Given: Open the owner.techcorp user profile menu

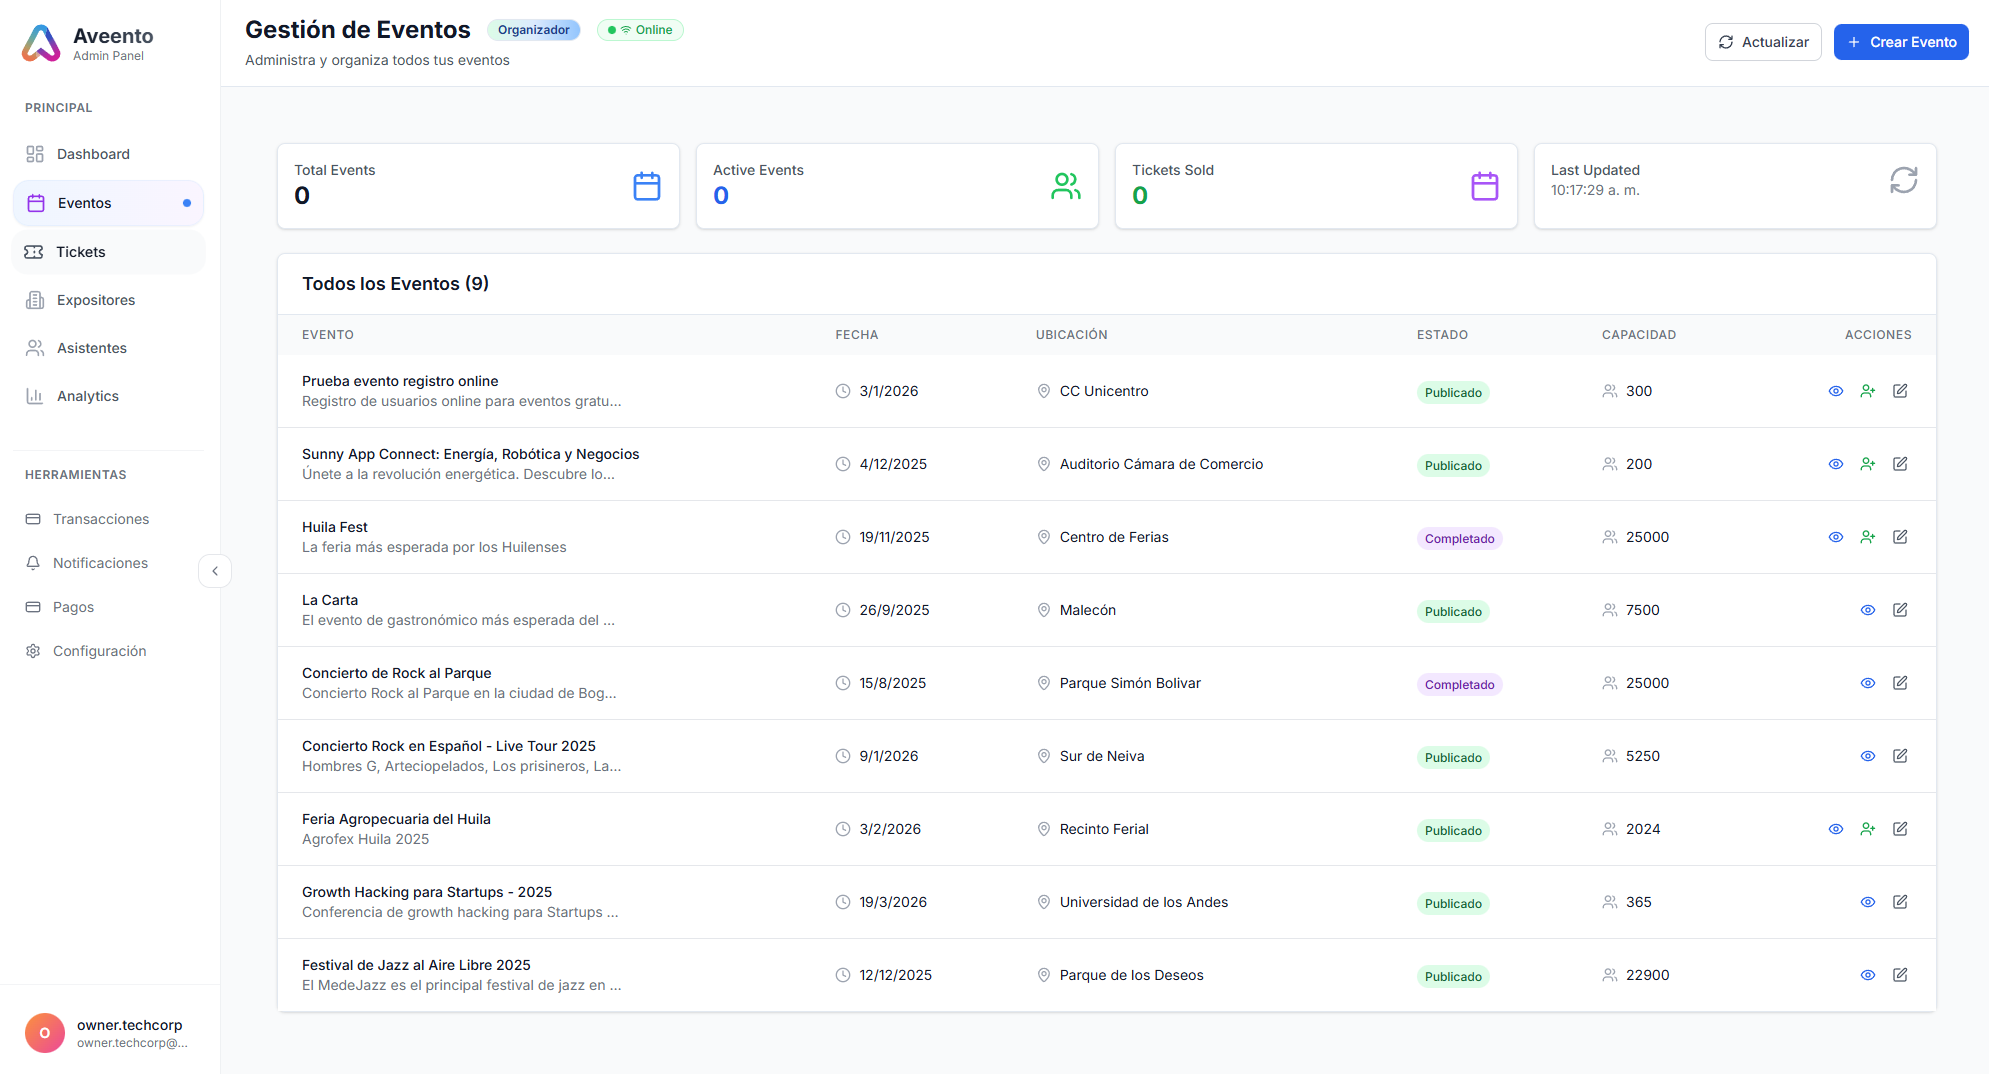Looking at the screenshot, I should pos(108,1033).
